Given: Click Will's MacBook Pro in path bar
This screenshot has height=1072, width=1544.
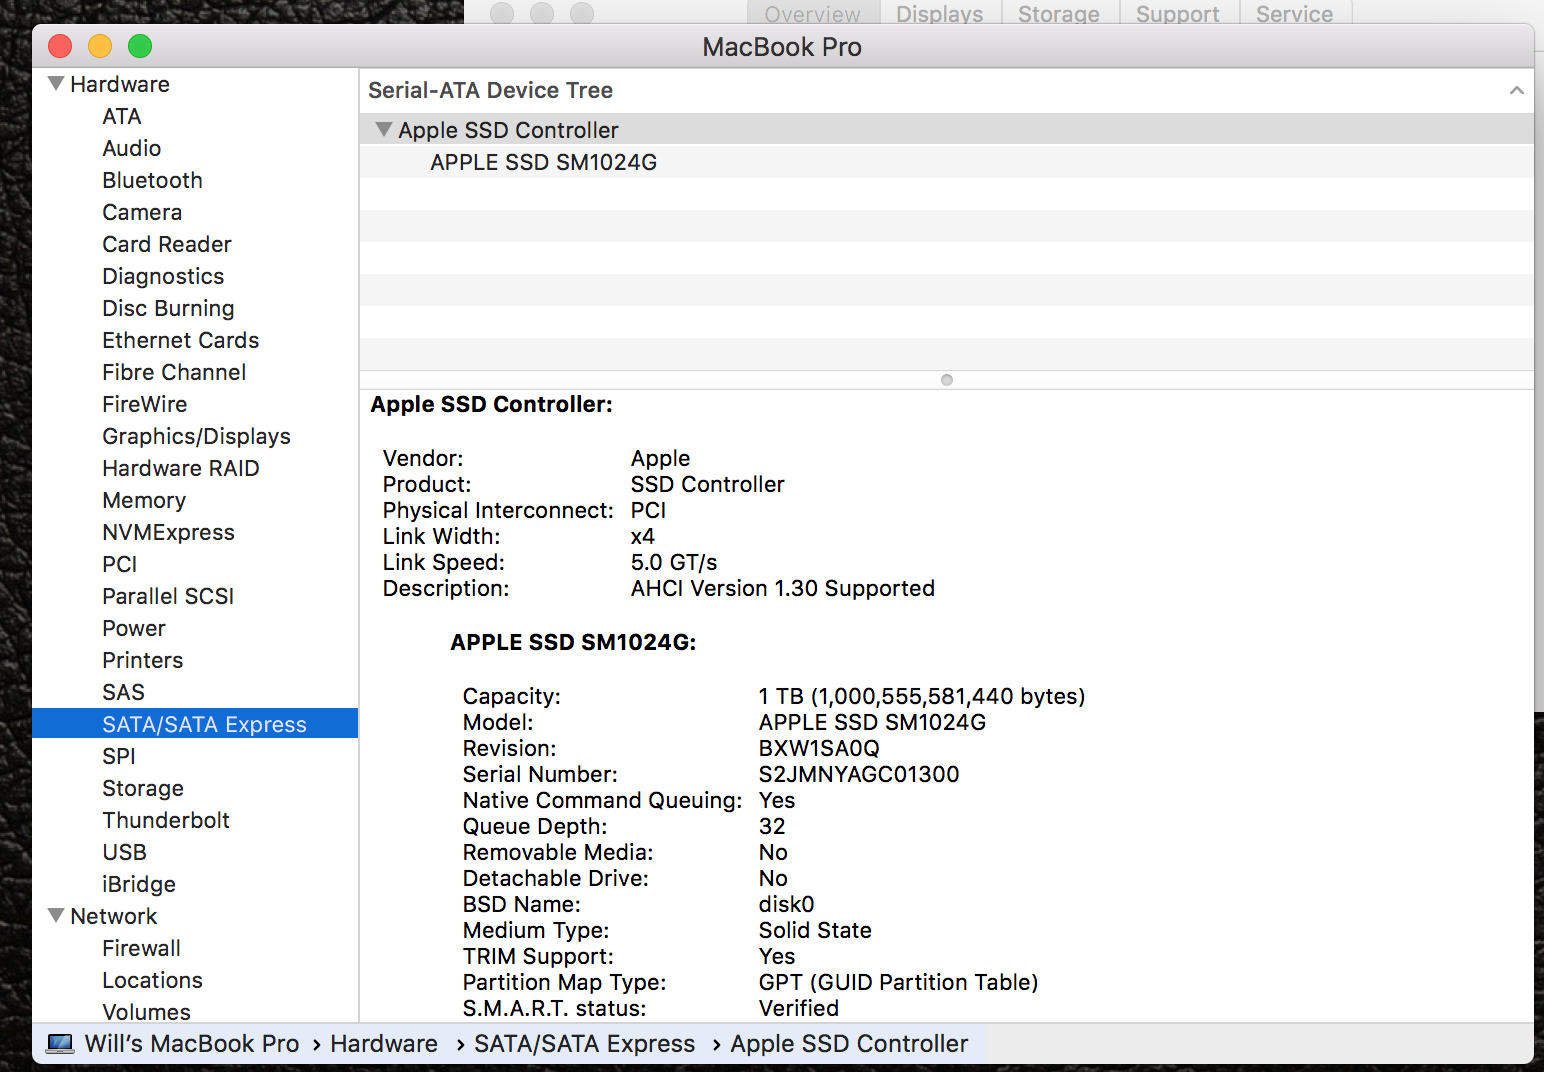Looking at the screenshot, I should coord(192,1044).
